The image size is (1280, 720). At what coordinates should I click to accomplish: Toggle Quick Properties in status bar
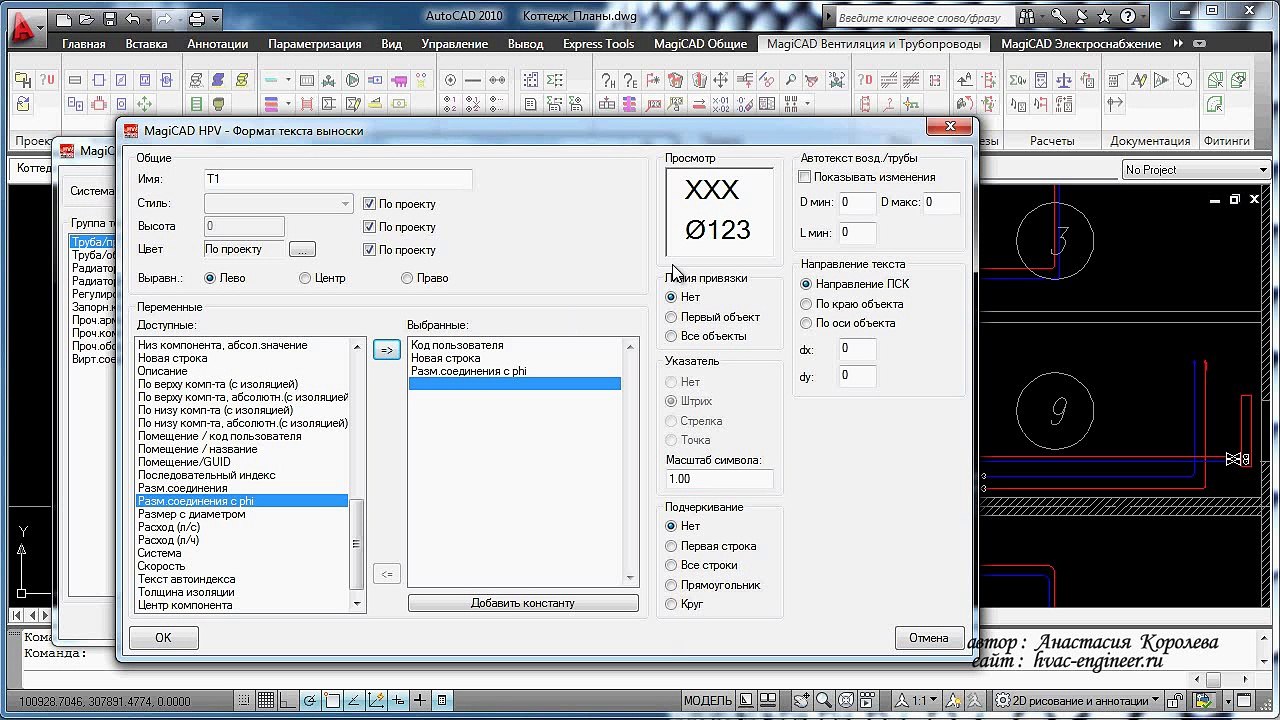(x=442, y=701)
